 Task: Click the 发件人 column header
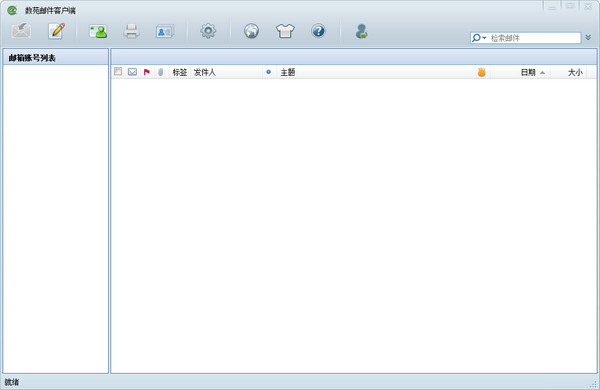(x=205, y=72)
